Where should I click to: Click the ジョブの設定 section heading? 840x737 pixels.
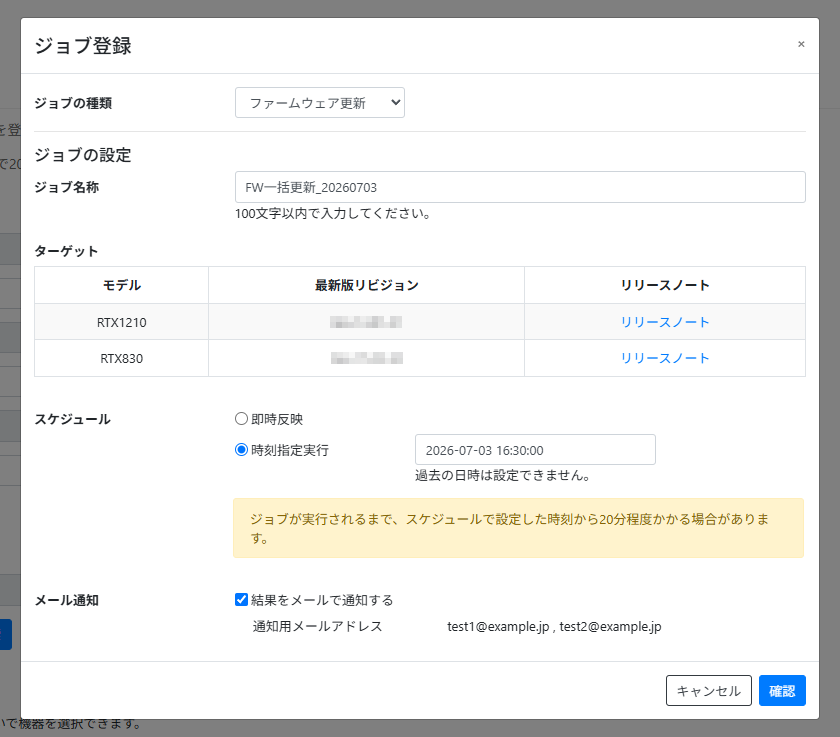[83, 155]
